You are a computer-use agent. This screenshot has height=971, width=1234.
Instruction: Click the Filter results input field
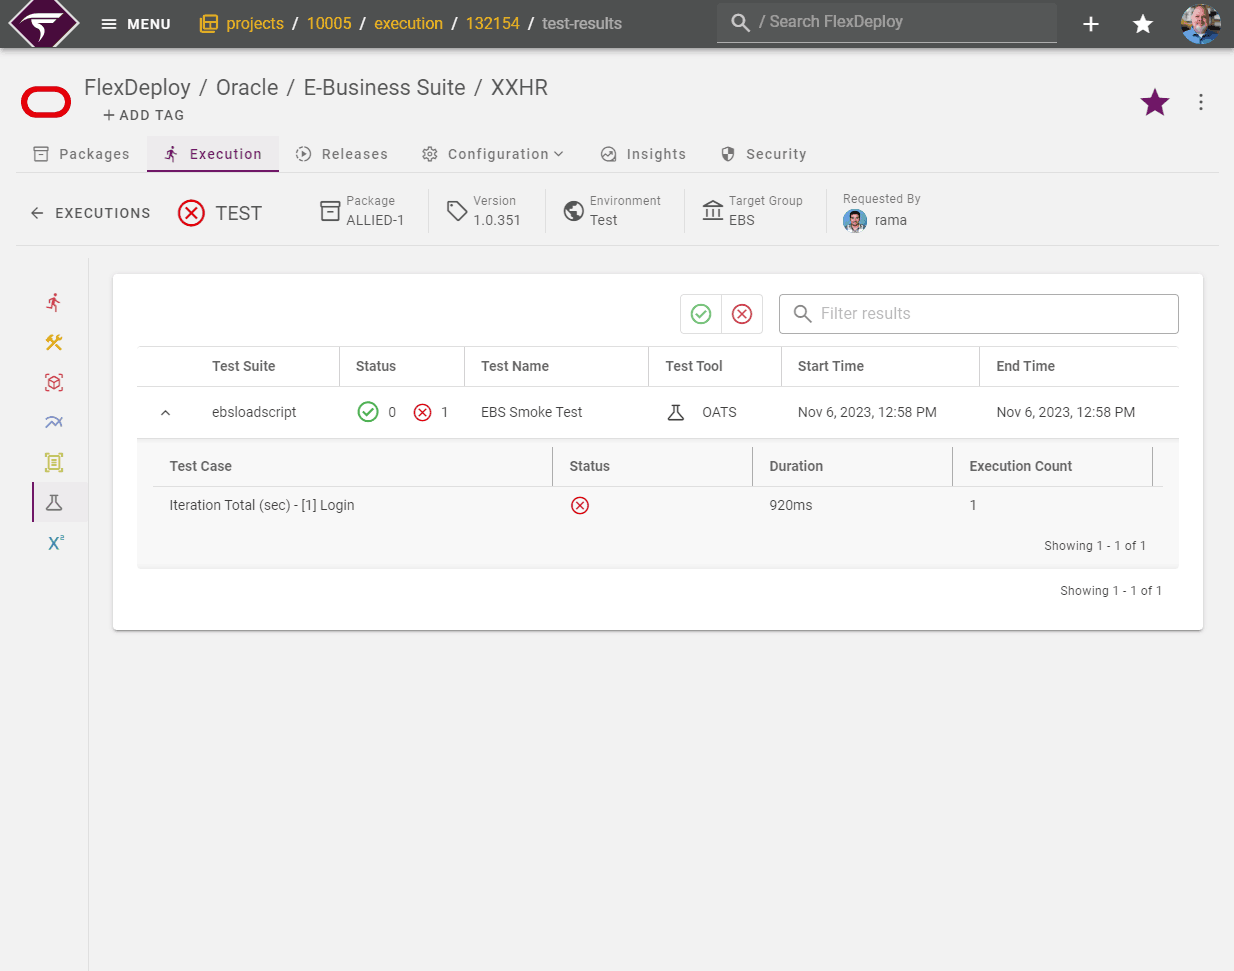click(x=979, y=314)
